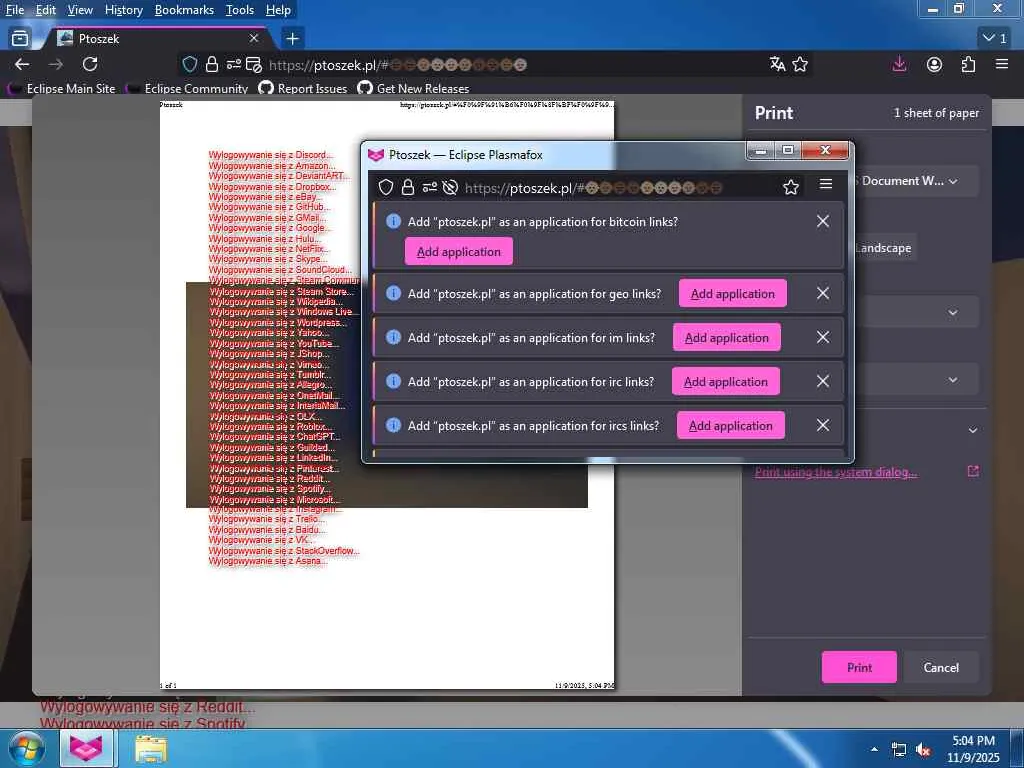Open the Downloads panel icon
Viewport: 1024px width, 768px height.
coord(899,64)
